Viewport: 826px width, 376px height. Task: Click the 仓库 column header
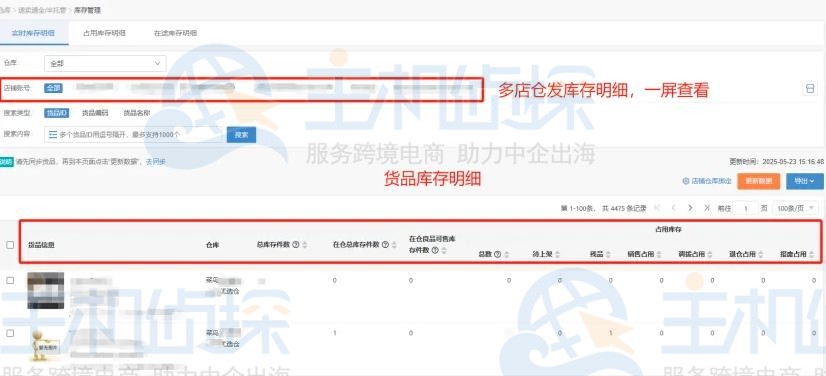pos(212,245)
